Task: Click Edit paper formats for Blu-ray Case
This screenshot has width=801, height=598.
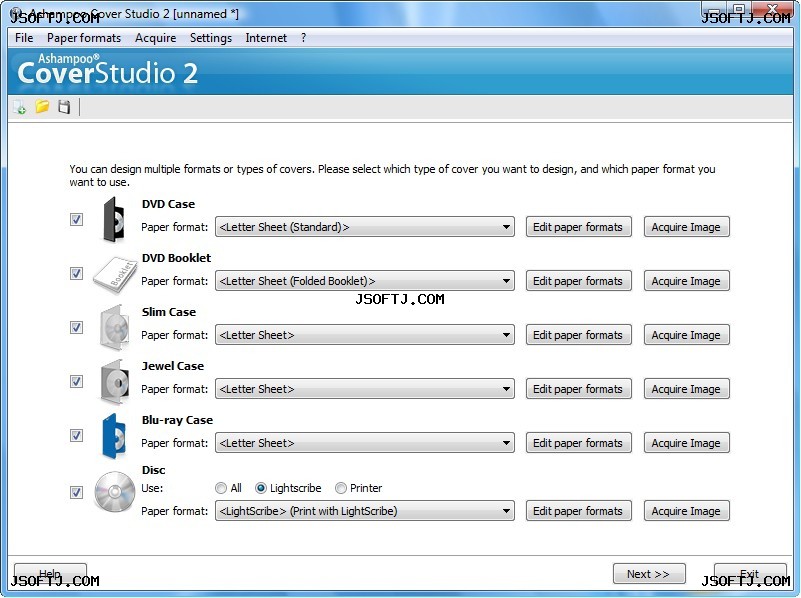Action: click(579, 443)
